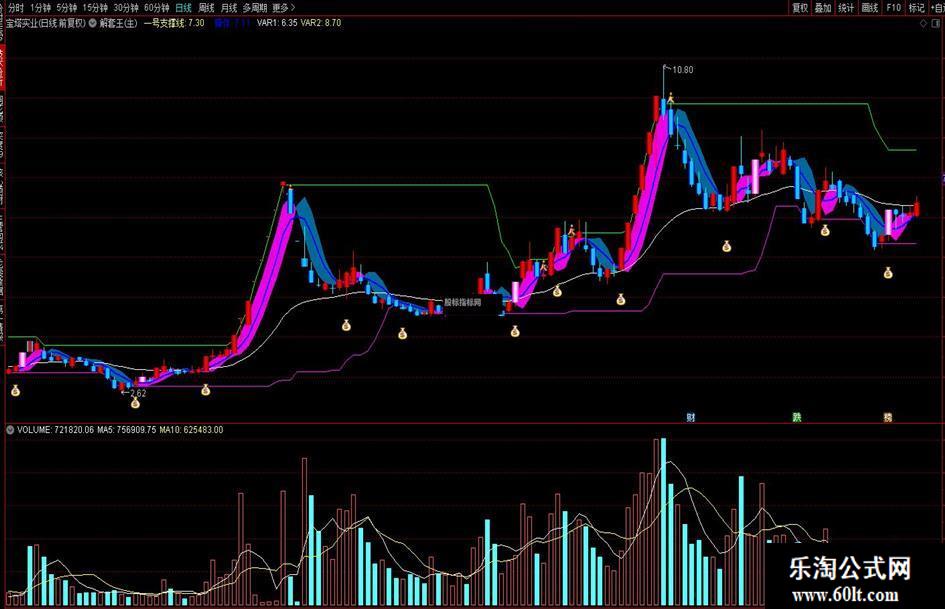Click the 叠加 overlay button
This screenshot has height=609, width=945.
click(x=823, y=8)
